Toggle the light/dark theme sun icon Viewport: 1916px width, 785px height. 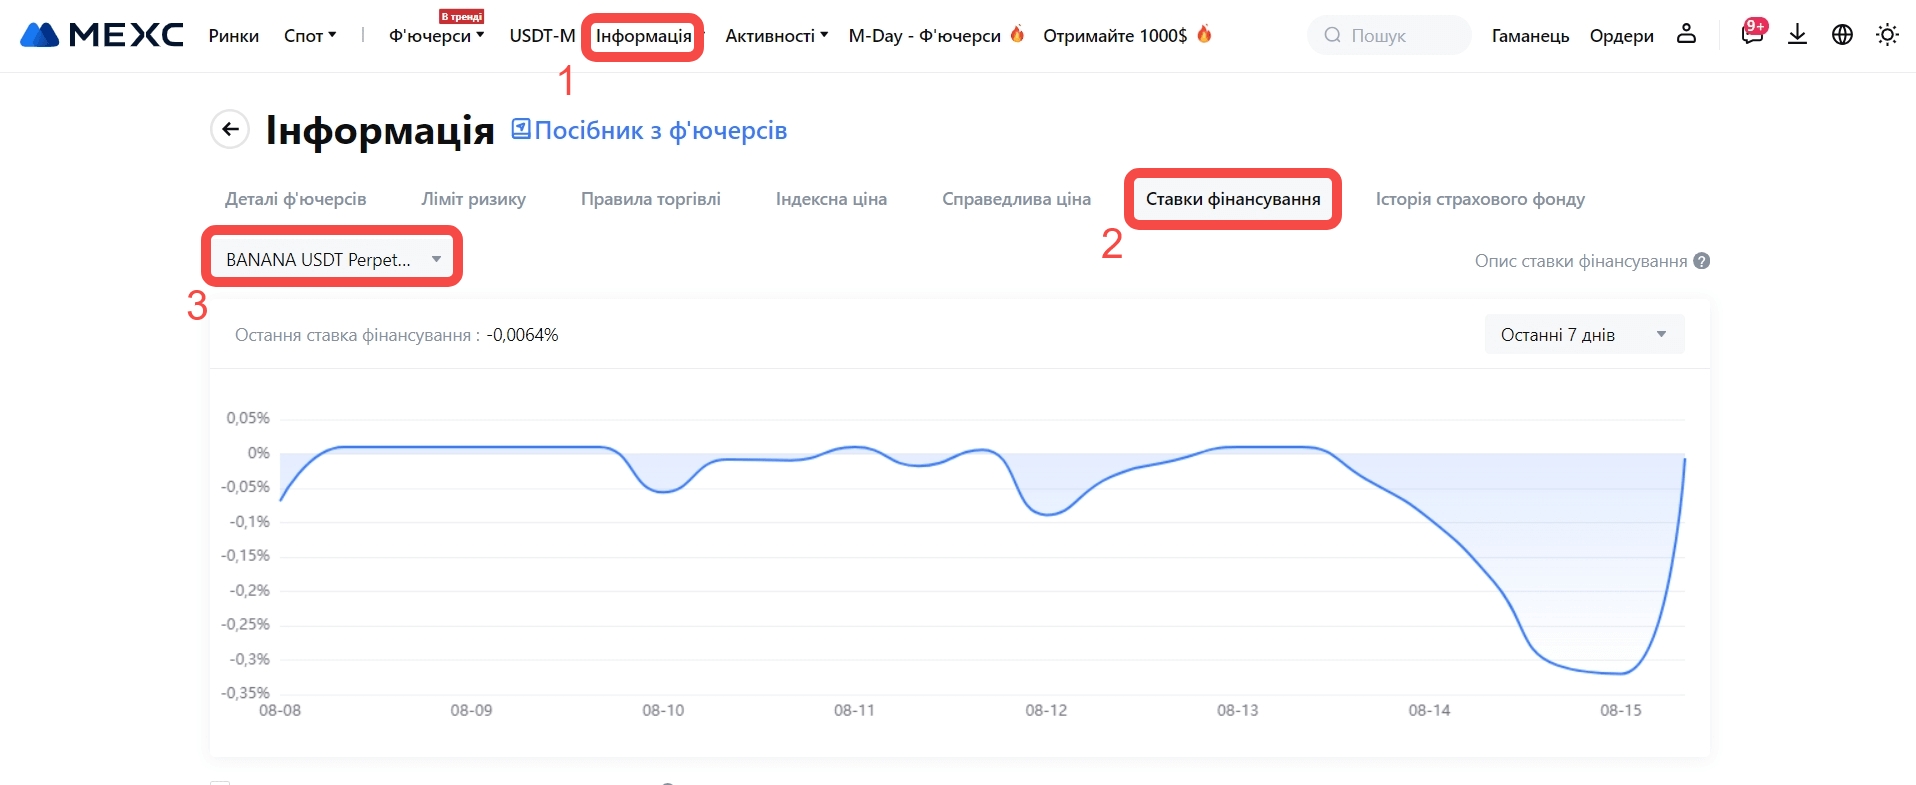pyautogui.click(x=1887, y=35)
